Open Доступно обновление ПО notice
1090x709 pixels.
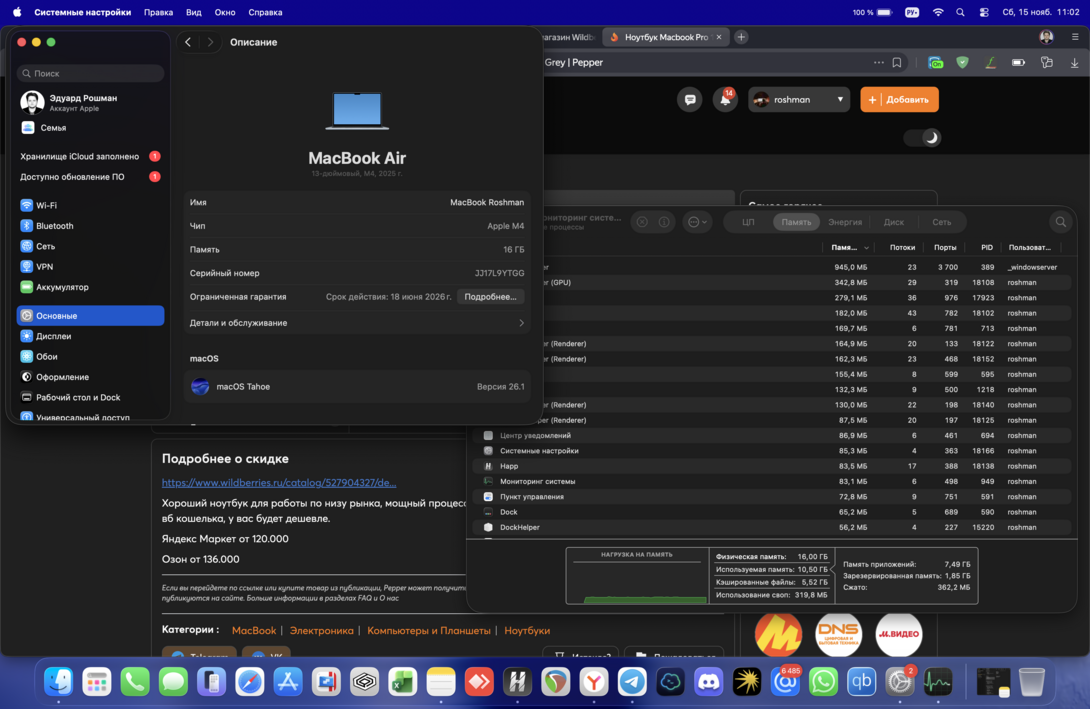[90, 177]
